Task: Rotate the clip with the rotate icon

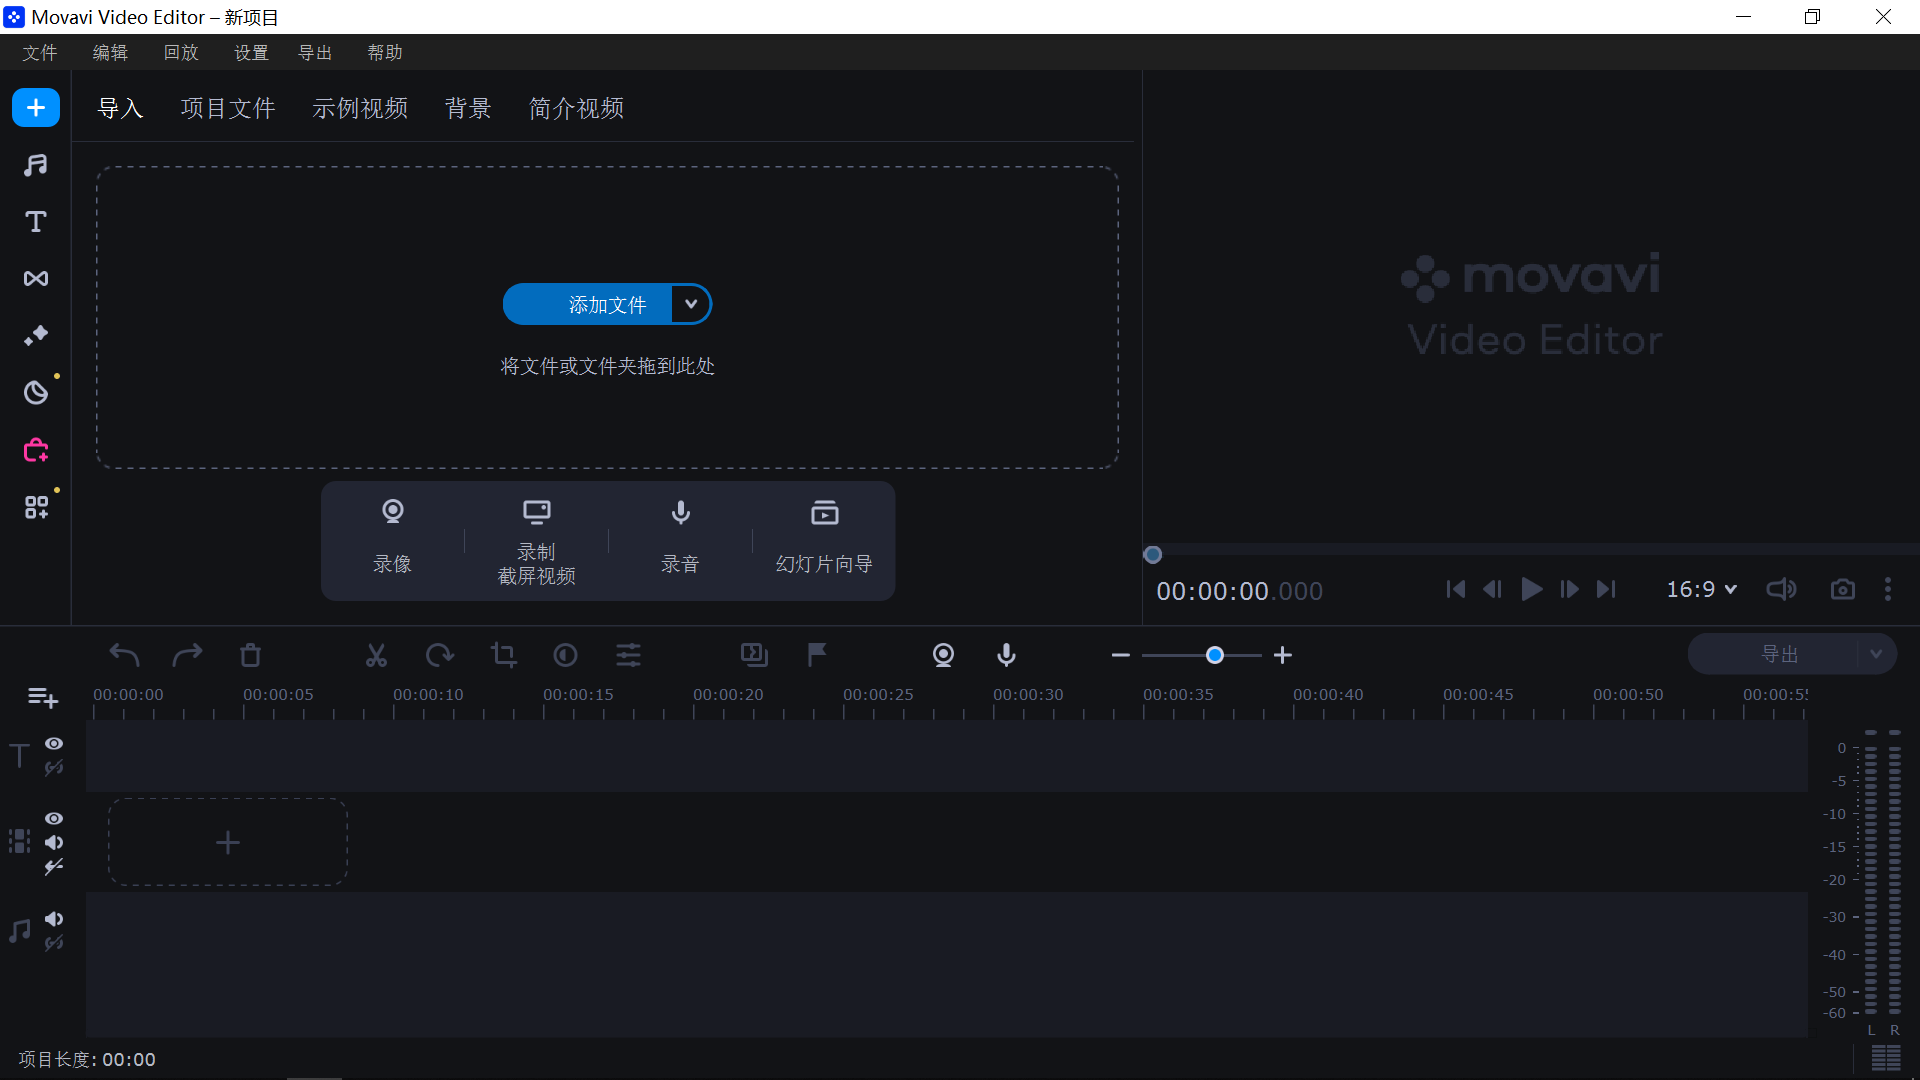Action: [x=439, y=655]
